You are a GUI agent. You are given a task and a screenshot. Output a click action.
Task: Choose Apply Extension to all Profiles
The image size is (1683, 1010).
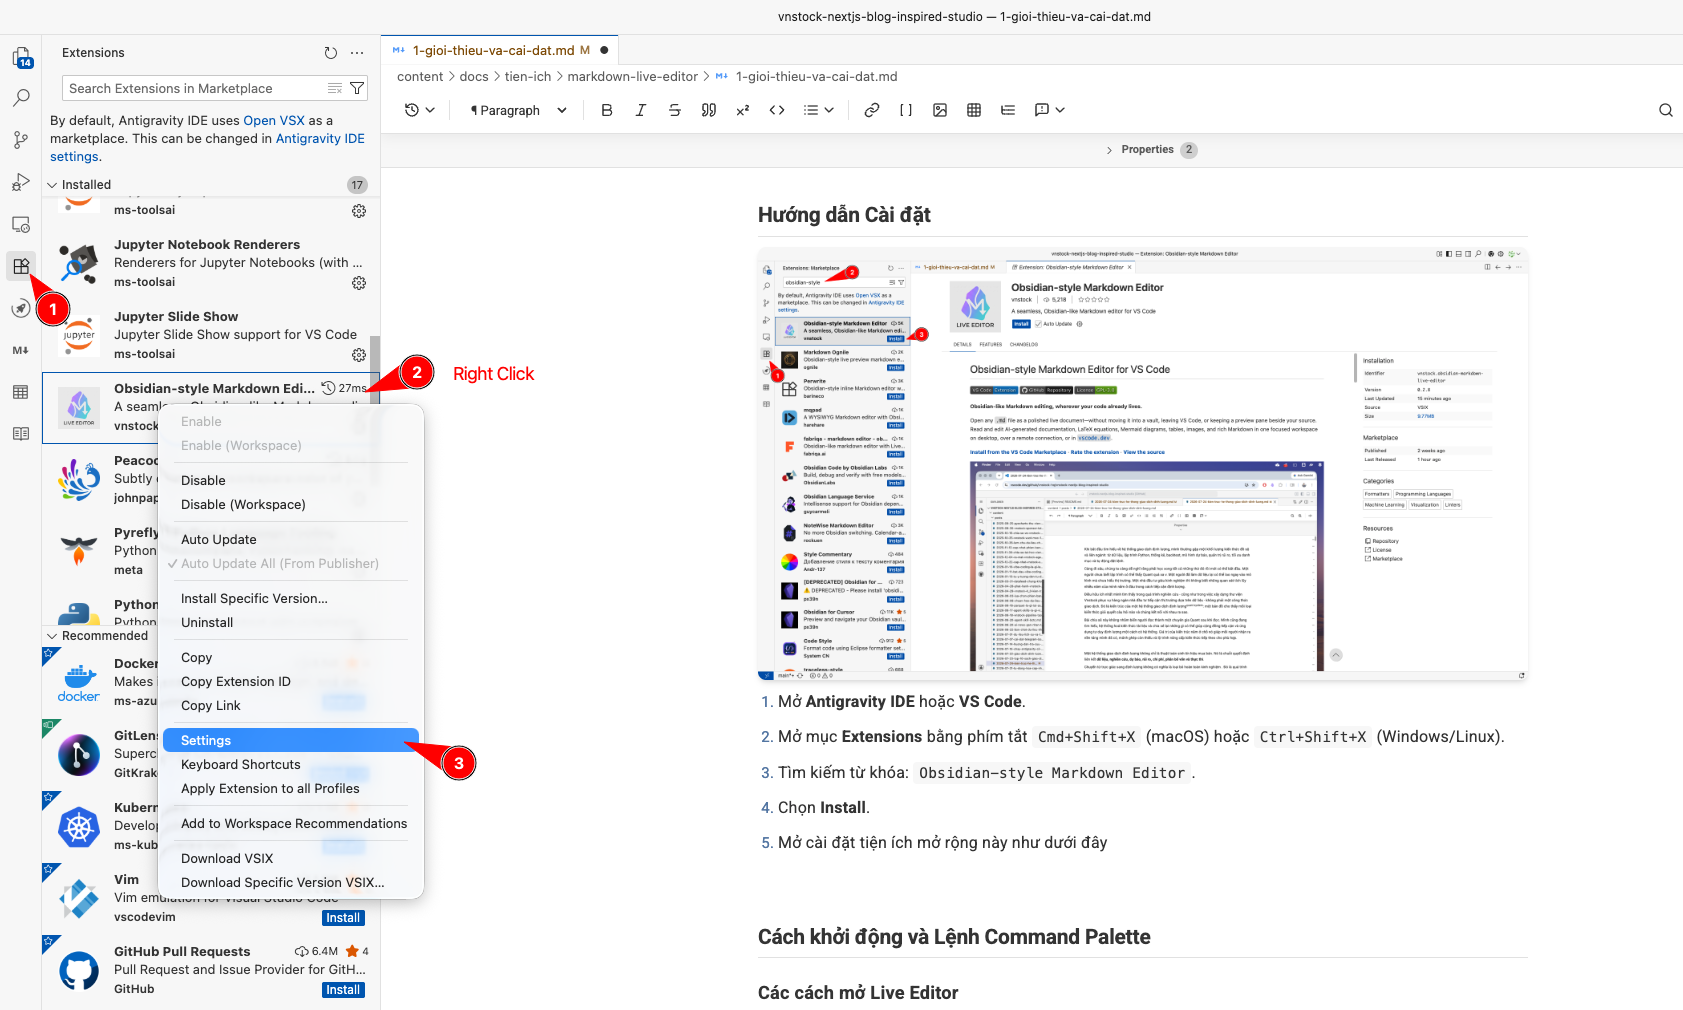click(x=270, y=789)
